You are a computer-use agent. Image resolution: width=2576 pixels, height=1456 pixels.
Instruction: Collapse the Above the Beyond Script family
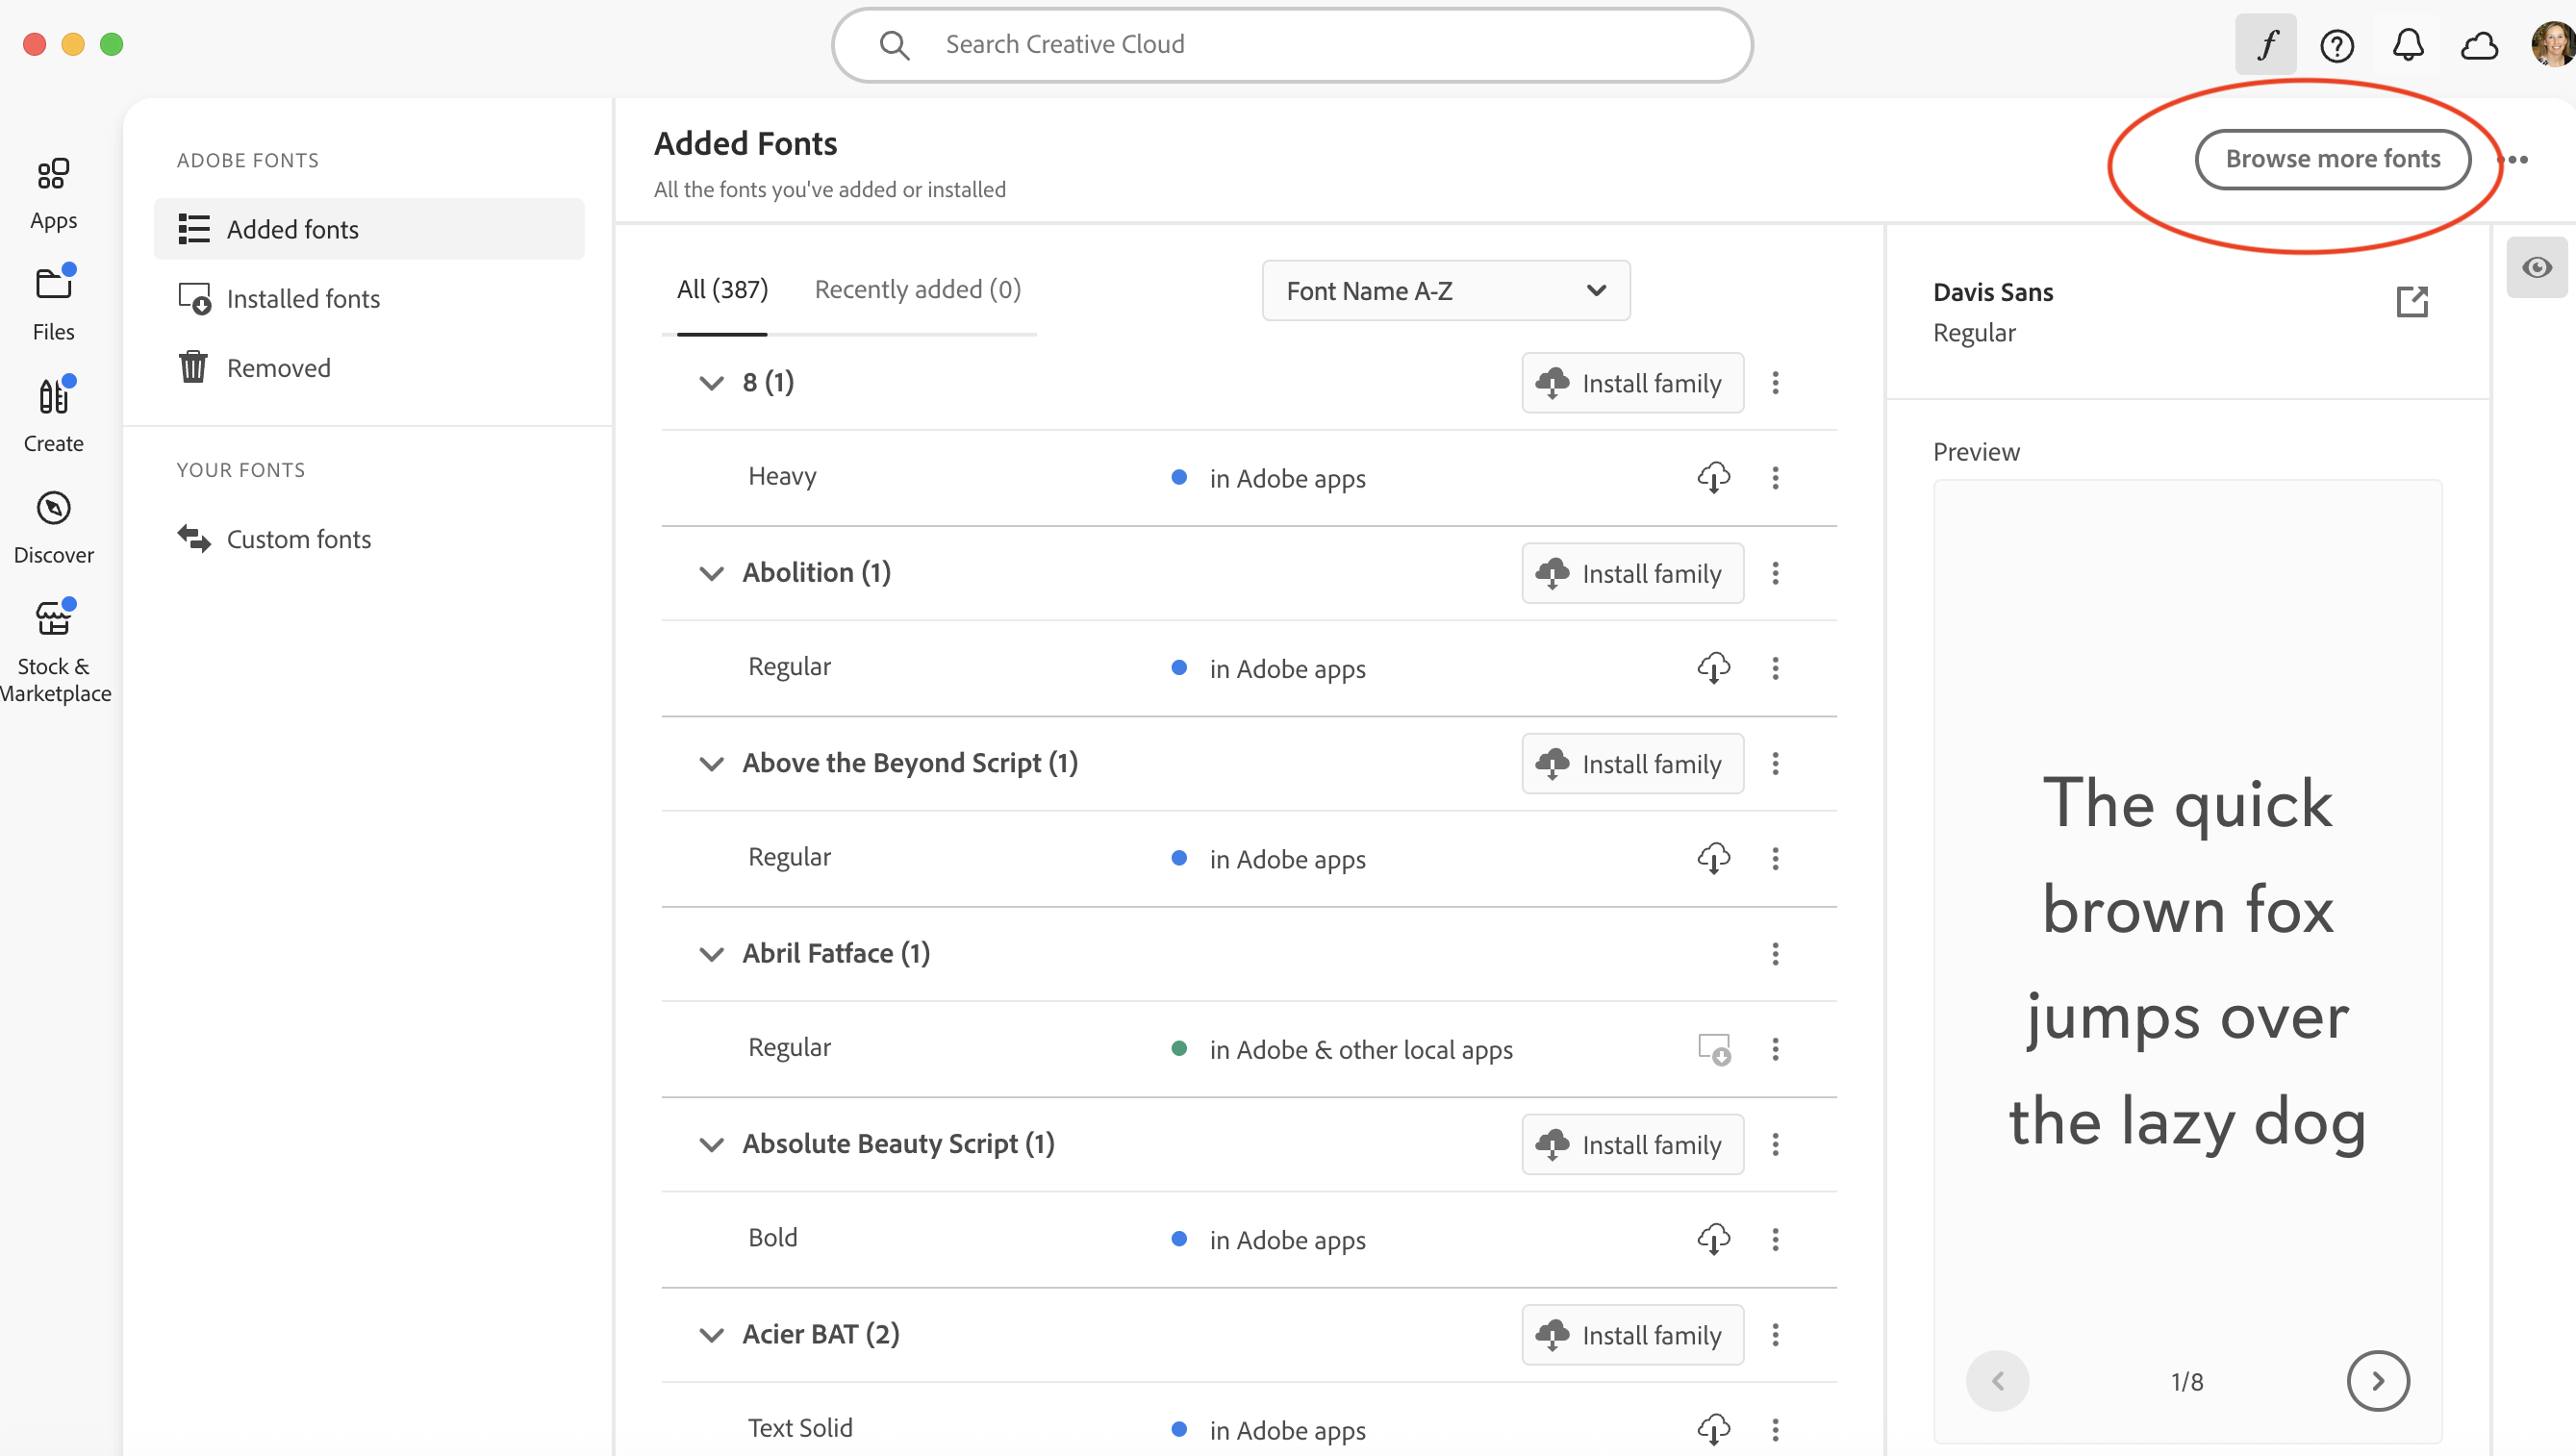click(711, 764)
